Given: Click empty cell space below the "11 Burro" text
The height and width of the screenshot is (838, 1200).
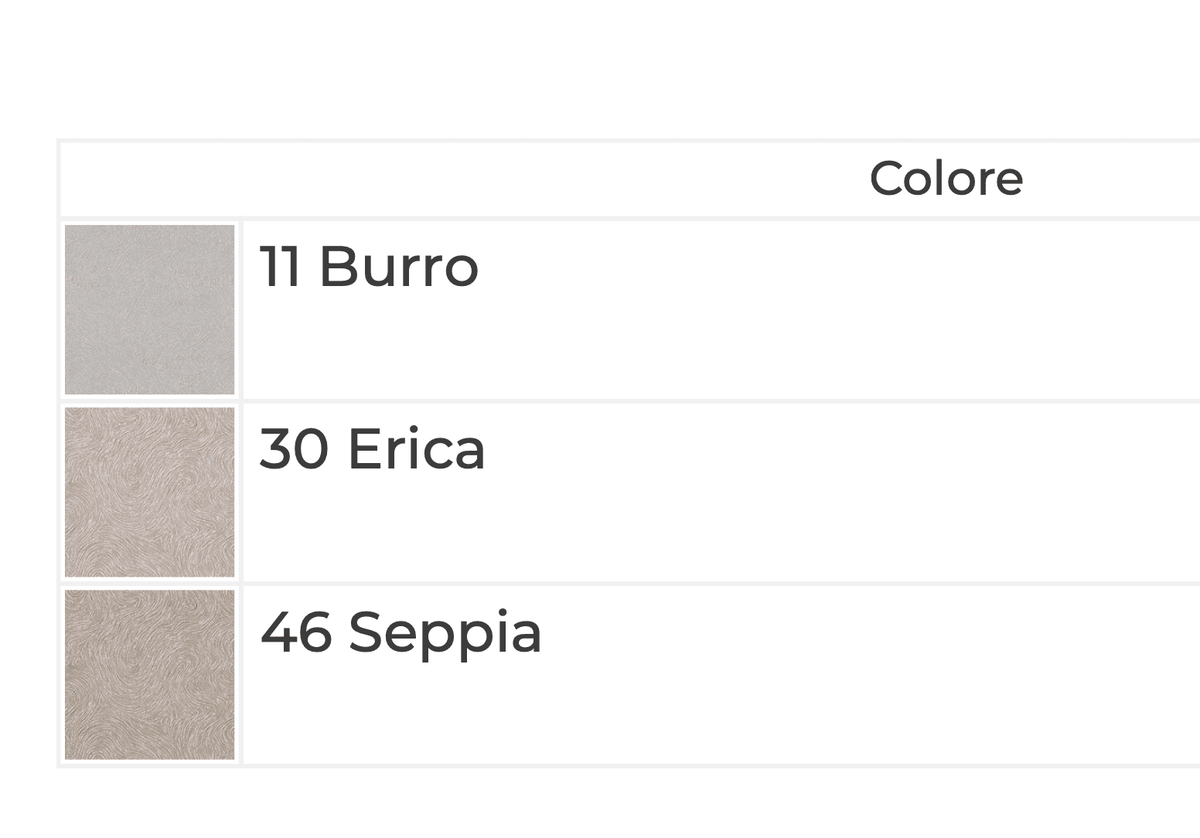Looking at the screenshot, I should (x=720, y=345).
